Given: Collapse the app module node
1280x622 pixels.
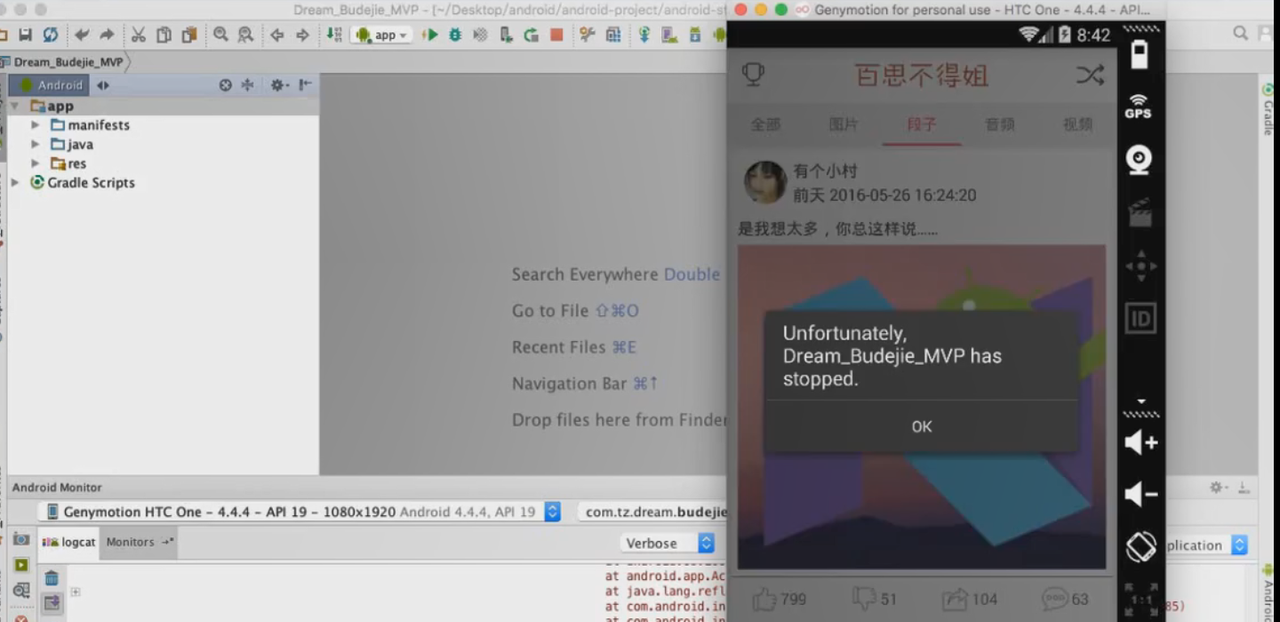Looking at the screenshot, I should tap(15, 106).
